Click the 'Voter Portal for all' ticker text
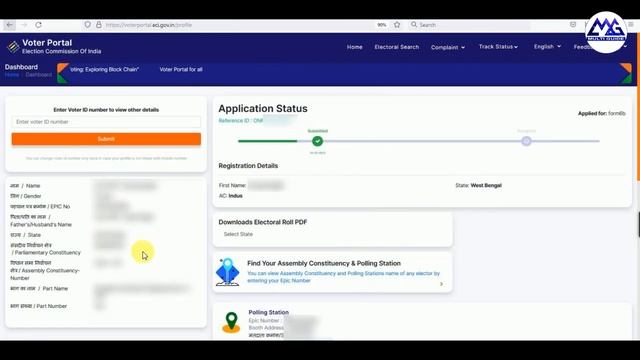This screenshot has width=640, height=360. (181, 69)
